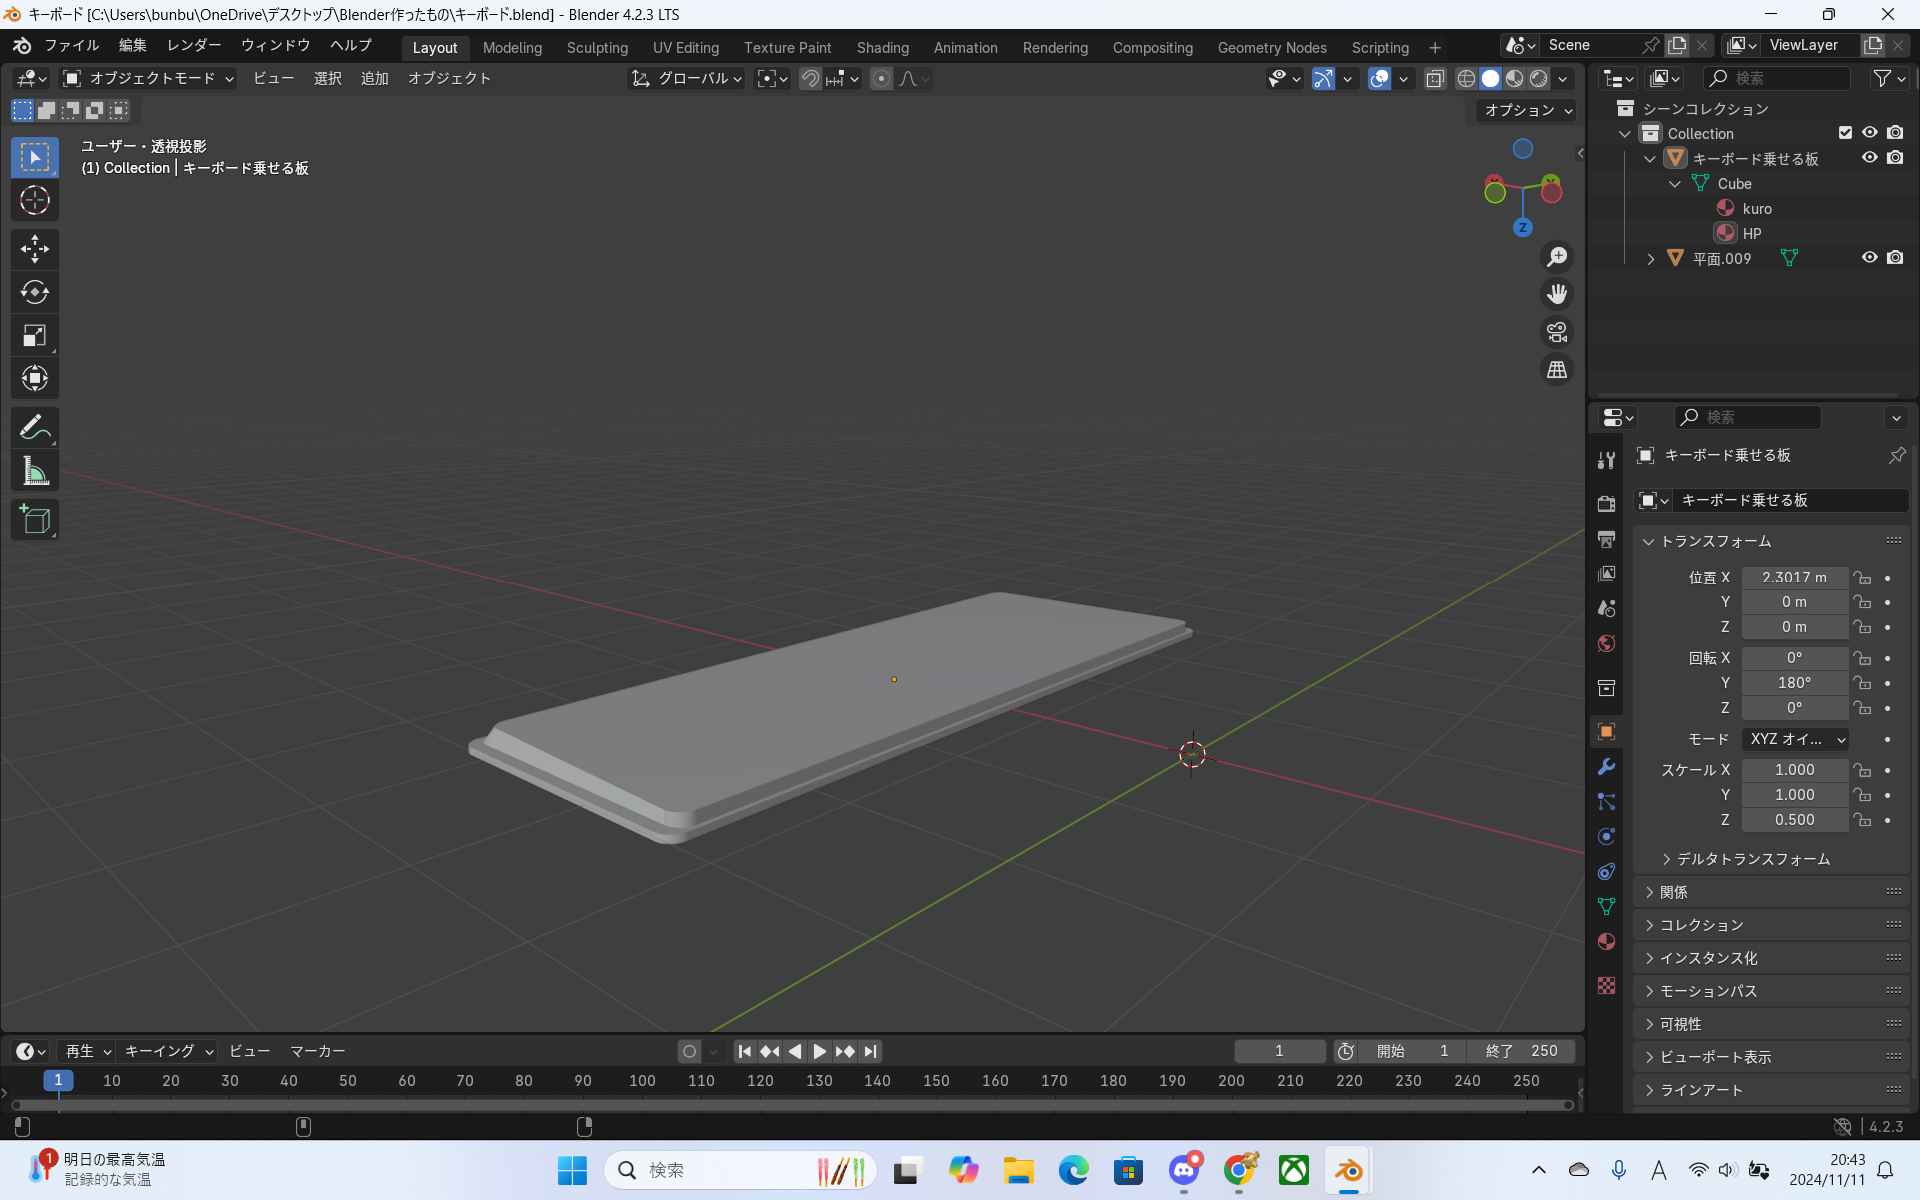Viewport: 1920px width, 1200px height.
Task: Toggle camera view in viewport
Action: [x=1557, y=332]
